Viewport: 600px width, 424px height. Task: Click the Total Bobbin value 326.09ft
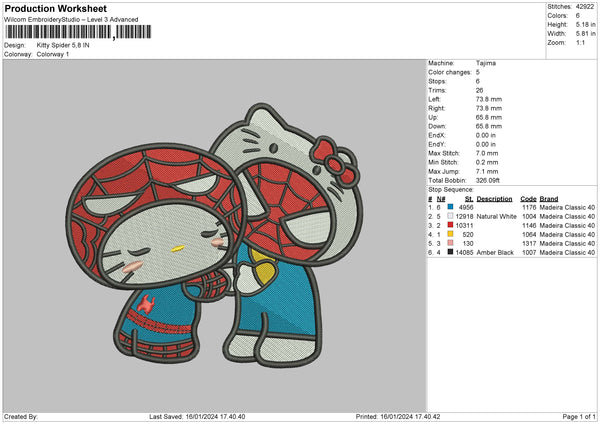pos(488,180)
